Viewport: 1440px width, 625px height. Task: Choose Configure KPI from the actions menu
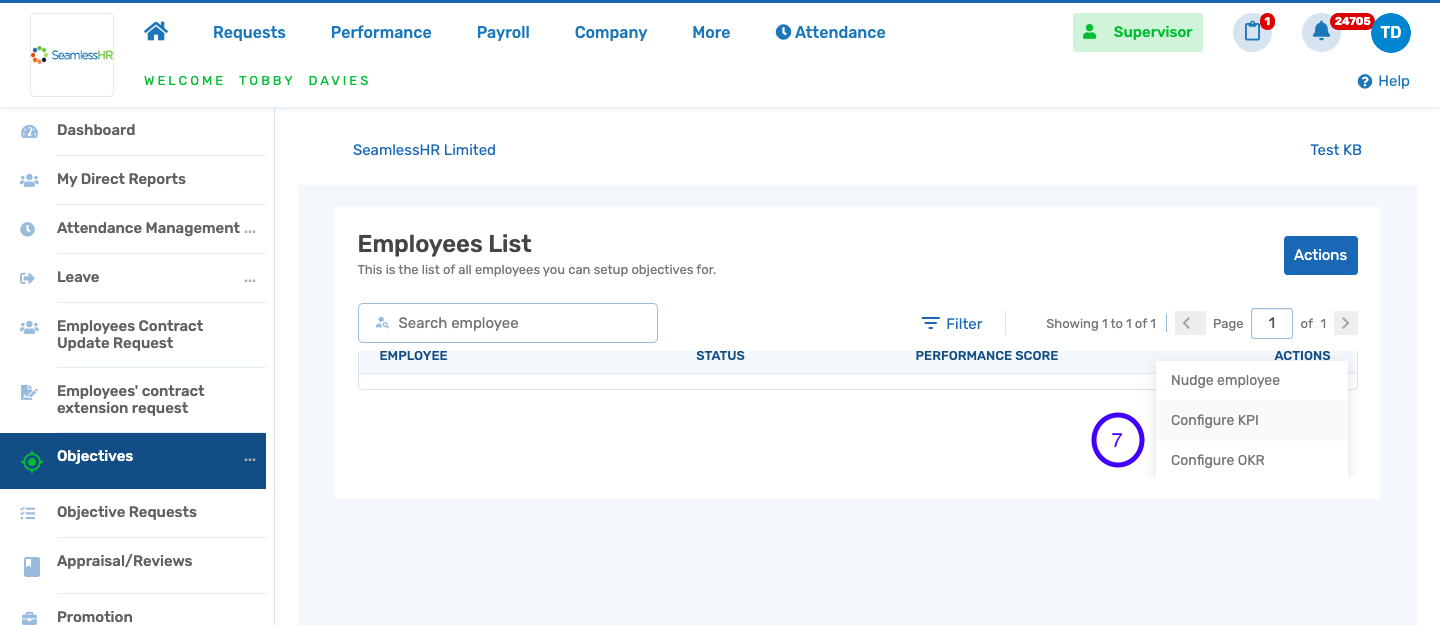click(1214, 420)
